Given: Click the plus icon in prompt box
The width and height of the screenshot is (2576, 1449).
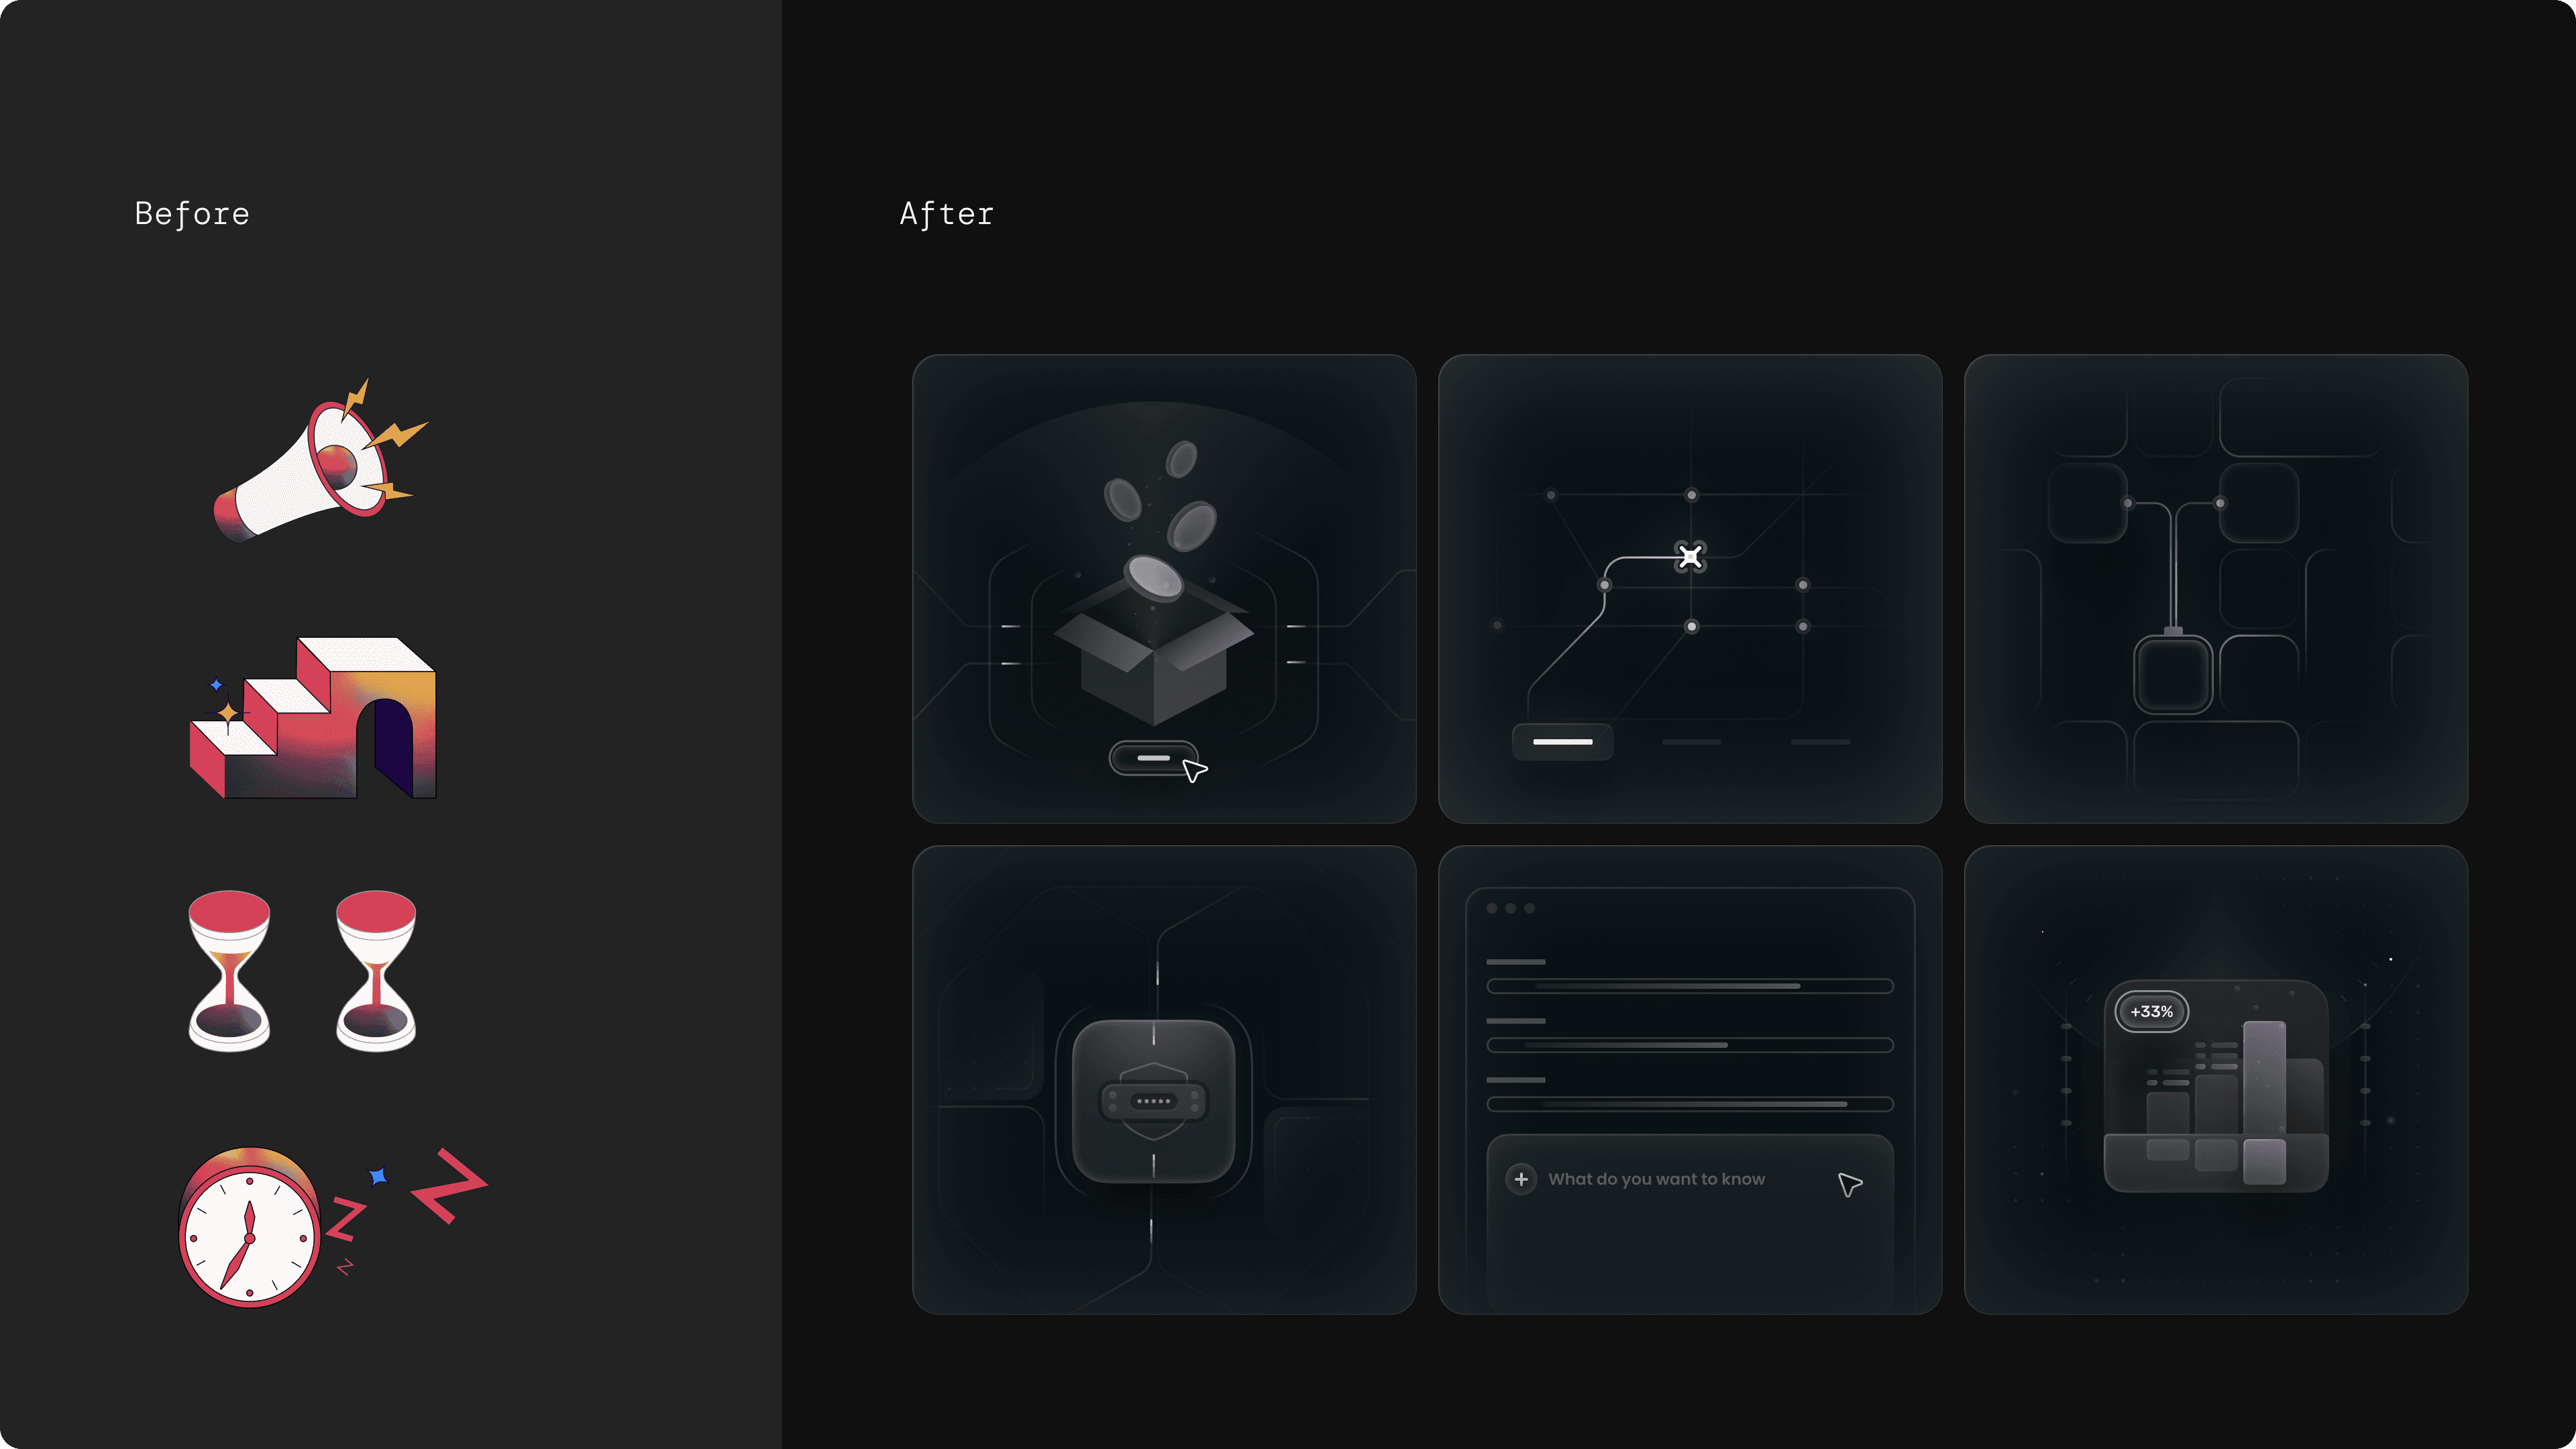Looking at the screenshot, I should 1521,1179.
